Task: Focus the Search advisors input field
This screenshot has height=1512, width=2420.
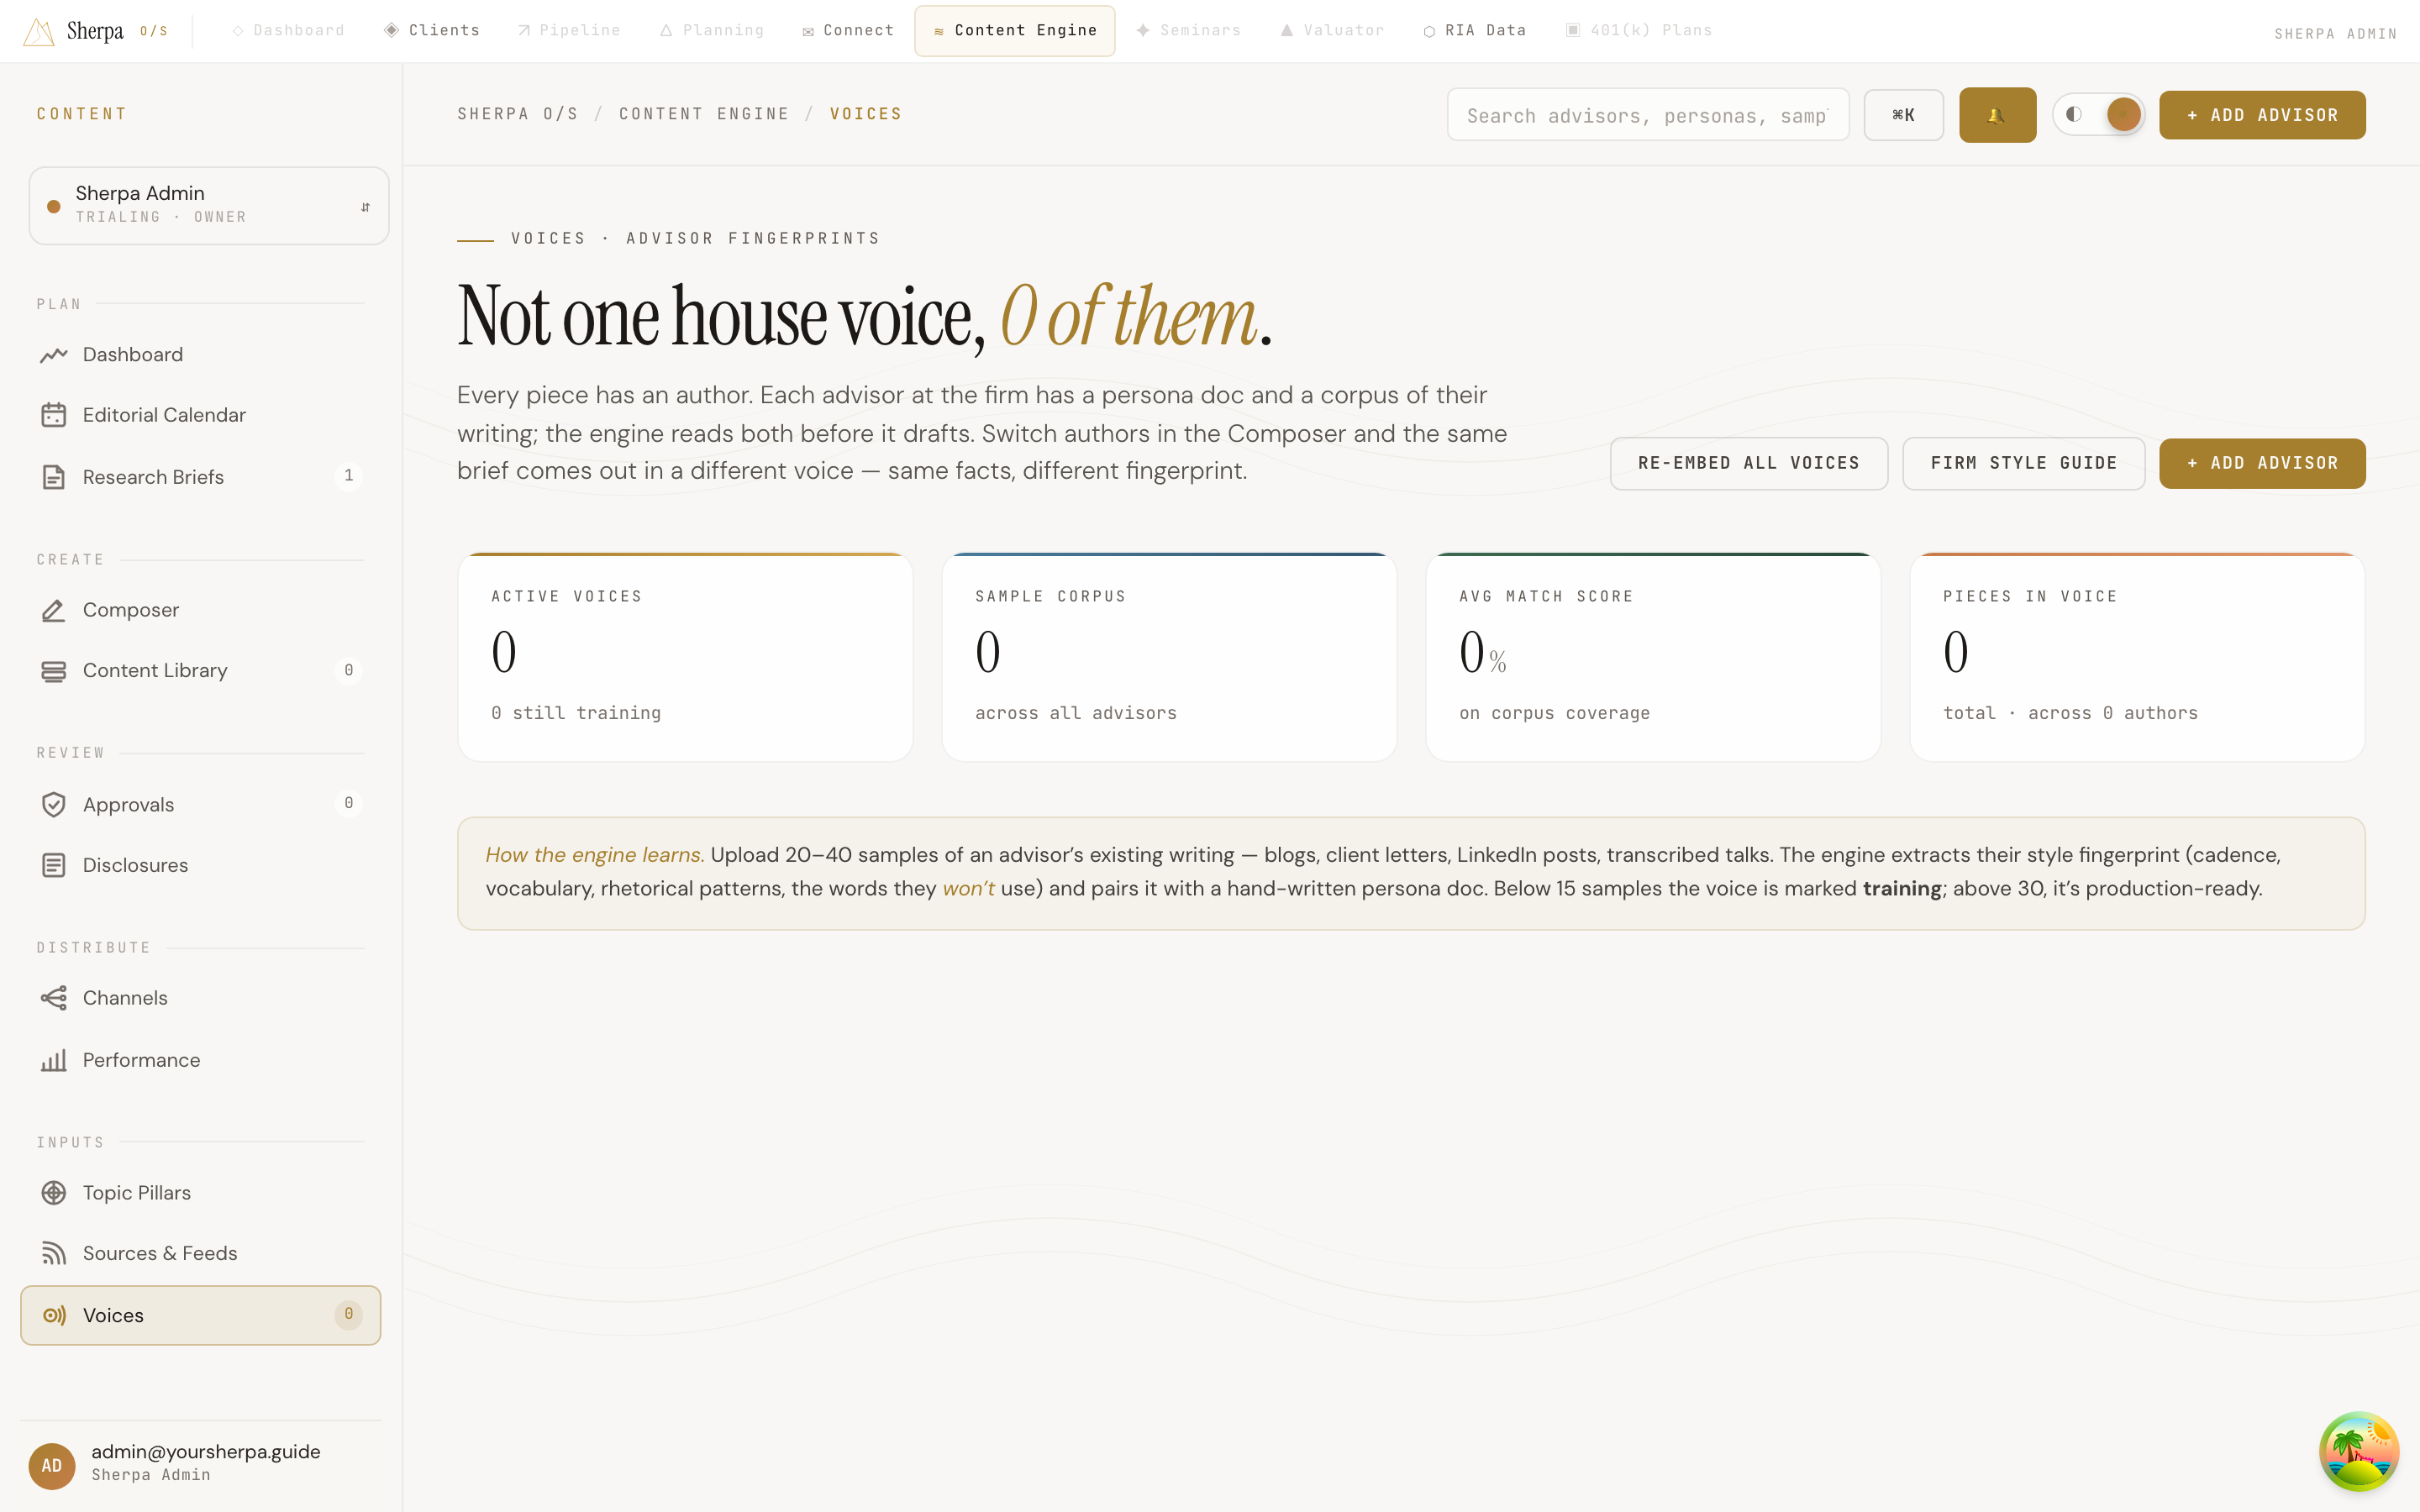Action: (1648, 115)
